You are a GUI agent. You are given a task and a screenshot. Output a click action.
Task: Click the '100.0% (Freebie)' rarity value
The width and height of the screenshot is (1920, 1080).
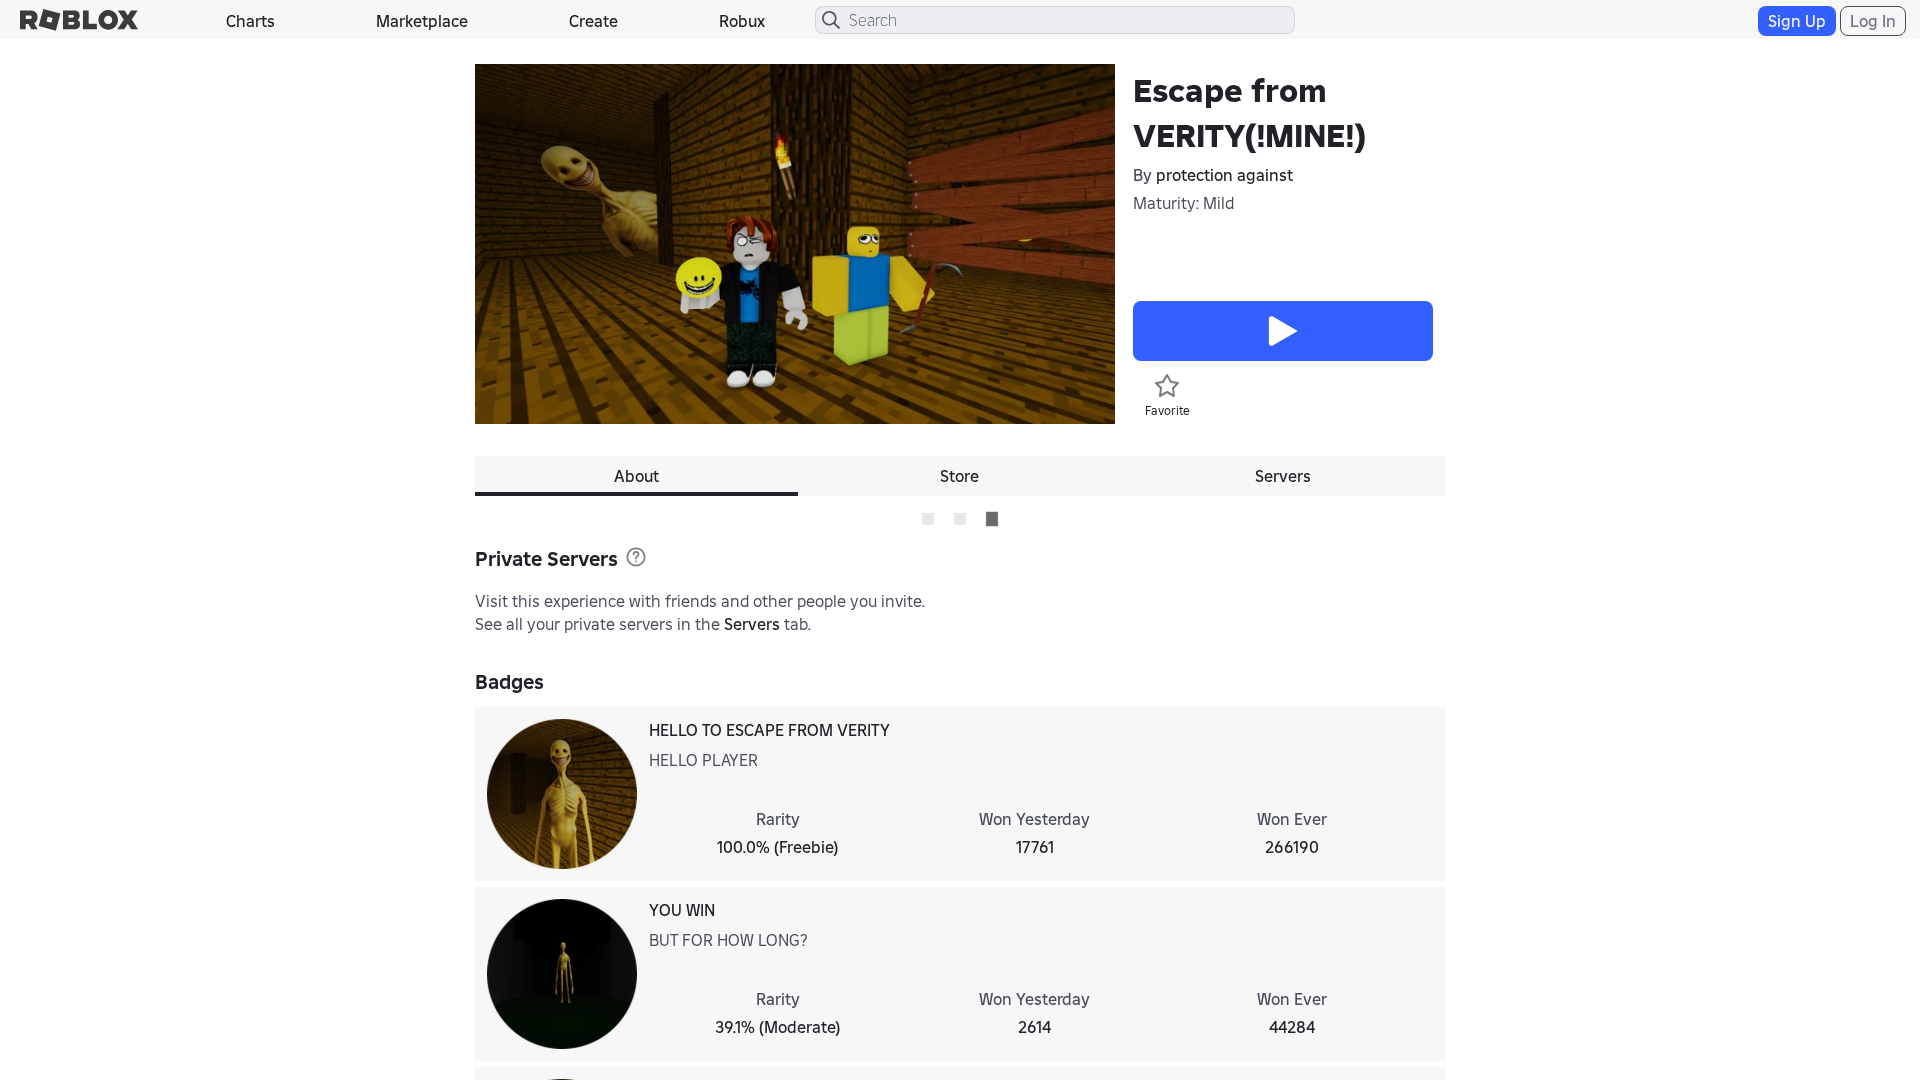[x=777, y=847]
